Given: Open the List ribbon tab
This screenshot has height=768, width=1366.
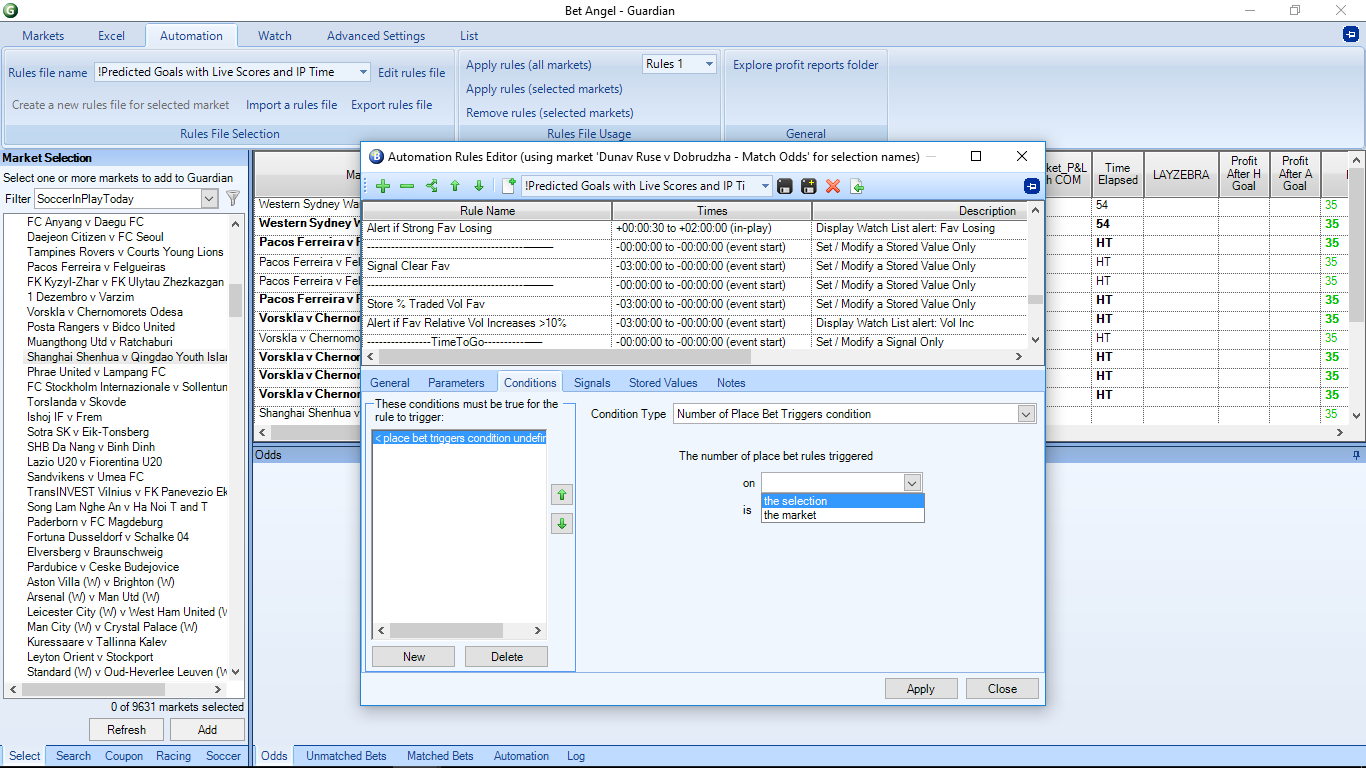Looking at the screenshot, I should coord(469,36).
